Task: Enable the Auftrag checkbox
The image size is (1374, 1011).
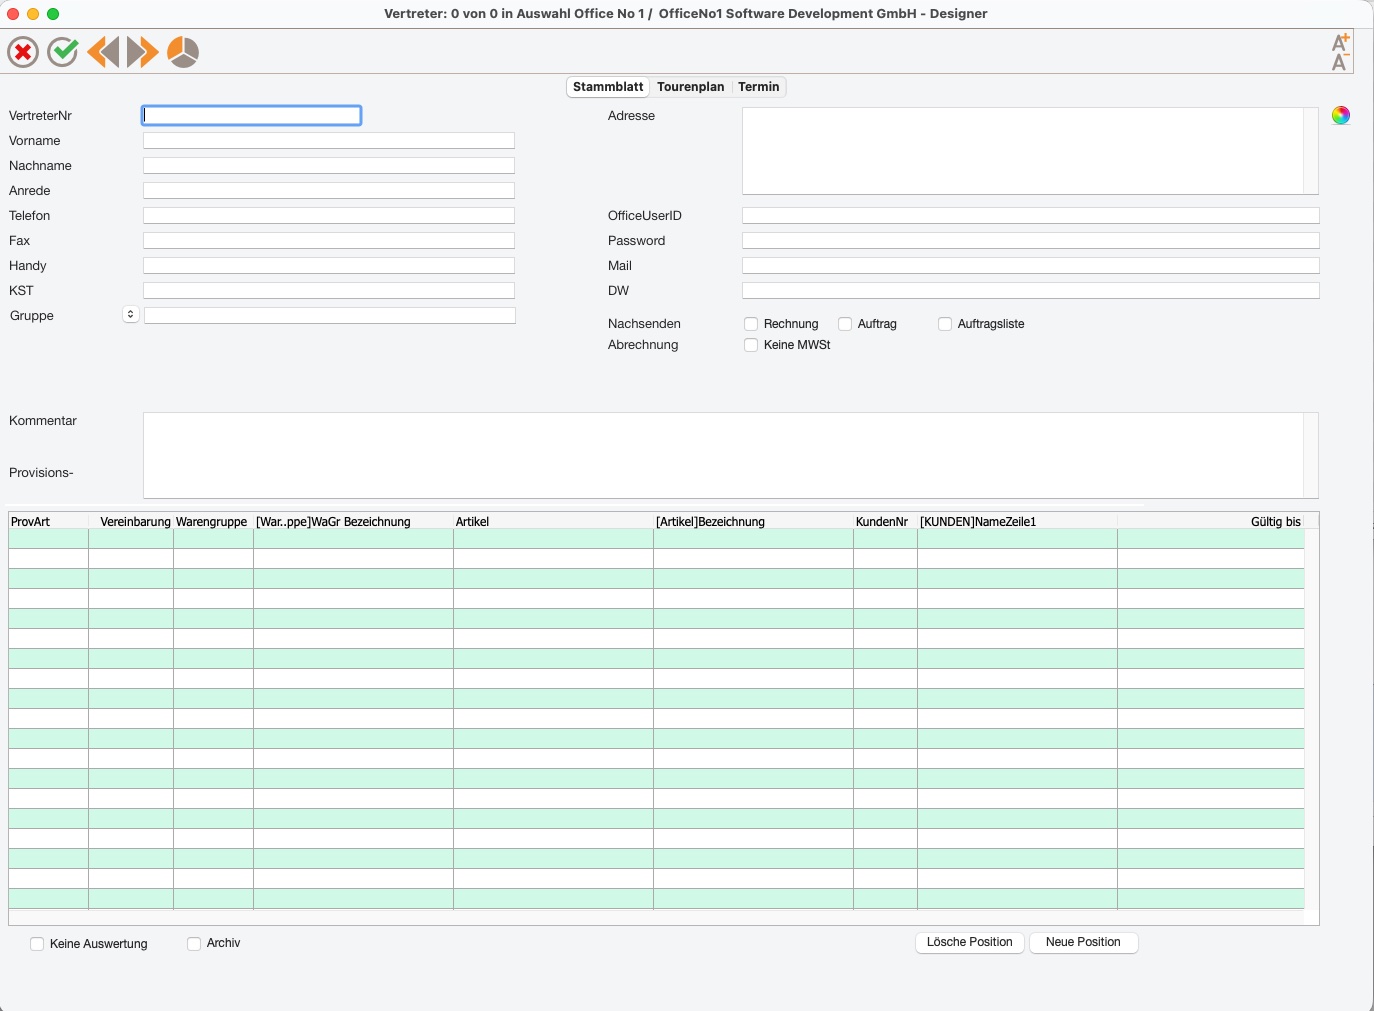Action: click(x=845, y=324)
